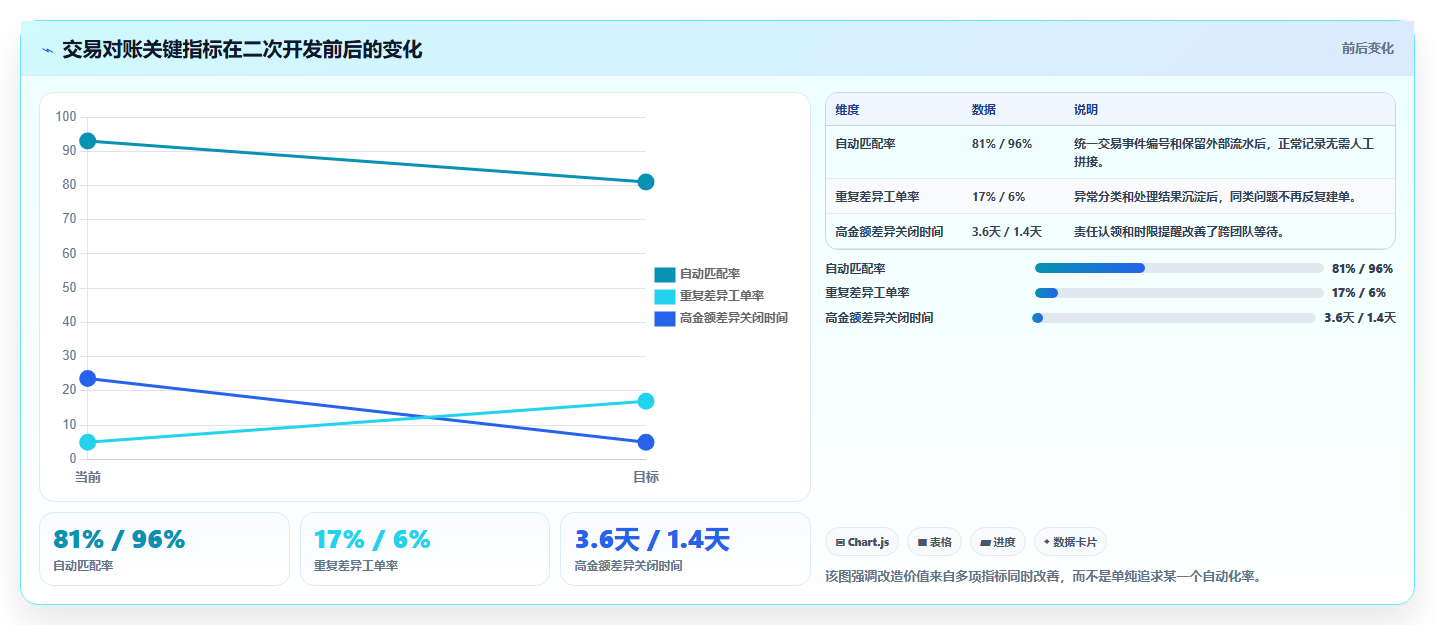Toggle 高金额差异关闭时间 series in chart legend
Viewport: 1435px width, 625px height.
coord(721,318)
